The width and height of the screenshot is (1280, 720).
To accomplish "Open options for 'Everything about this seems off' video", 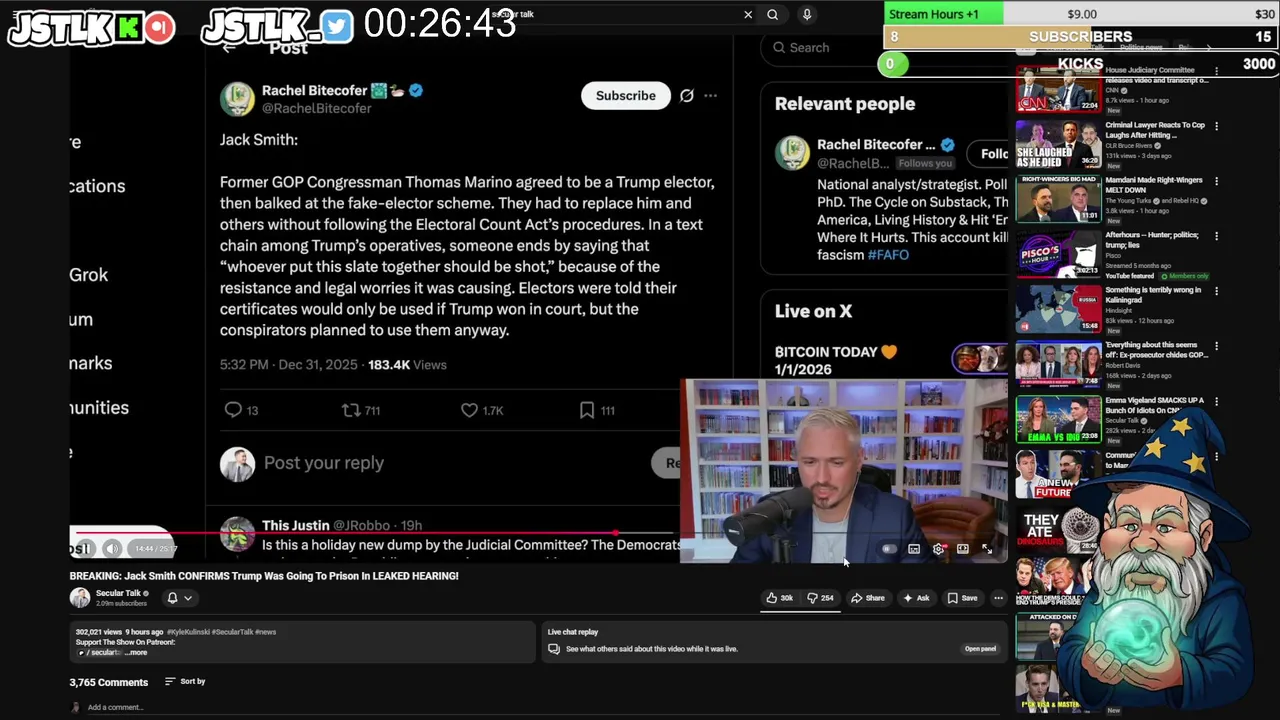I will point(1216,346).
